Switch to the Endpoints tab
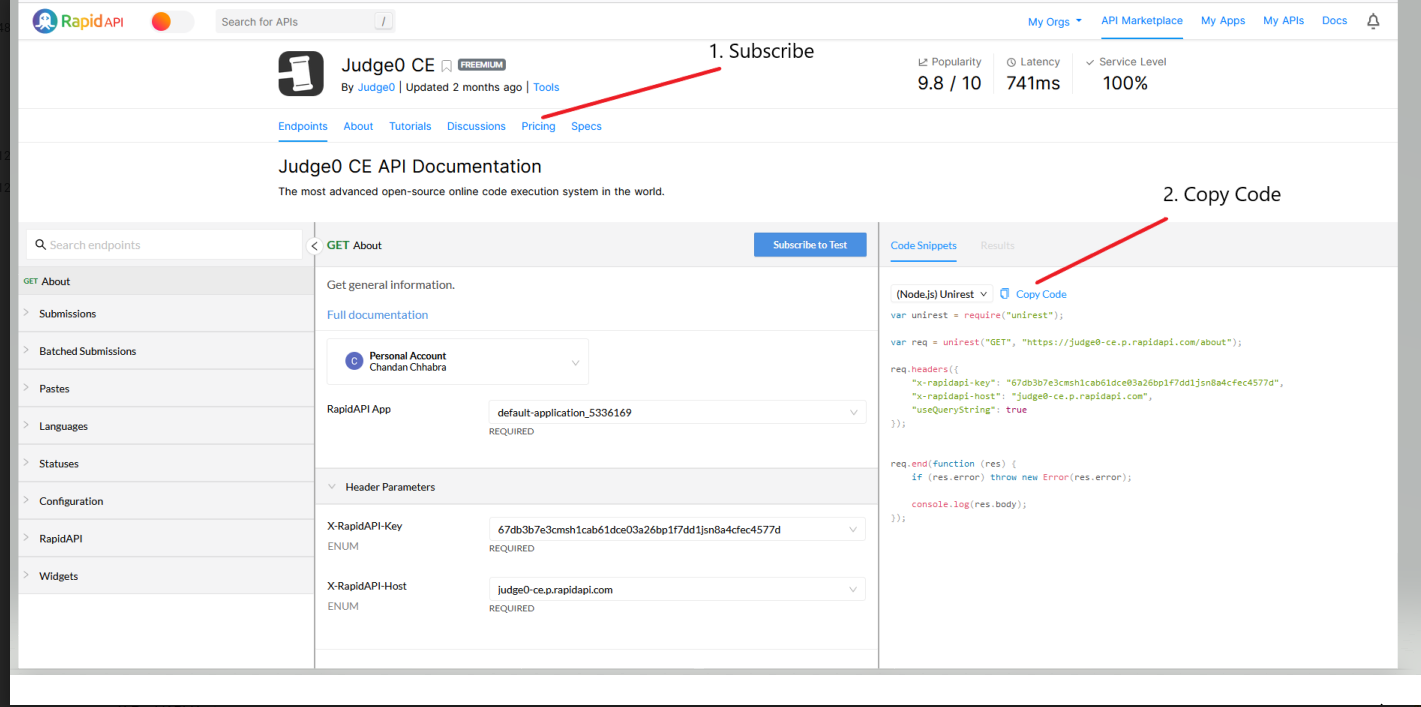Screen dimensions: 1421x707 [303, 126]
